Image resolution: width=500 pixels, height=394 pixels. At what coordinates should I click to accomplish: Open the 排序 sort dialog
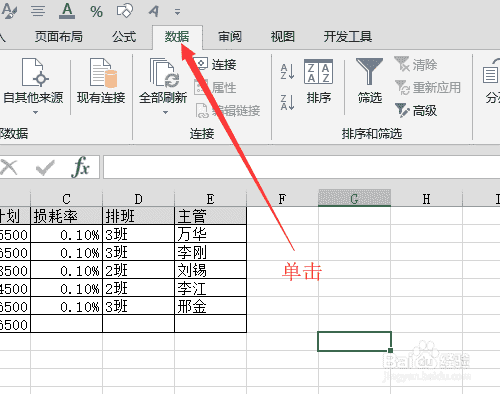(x=318, y=82)
